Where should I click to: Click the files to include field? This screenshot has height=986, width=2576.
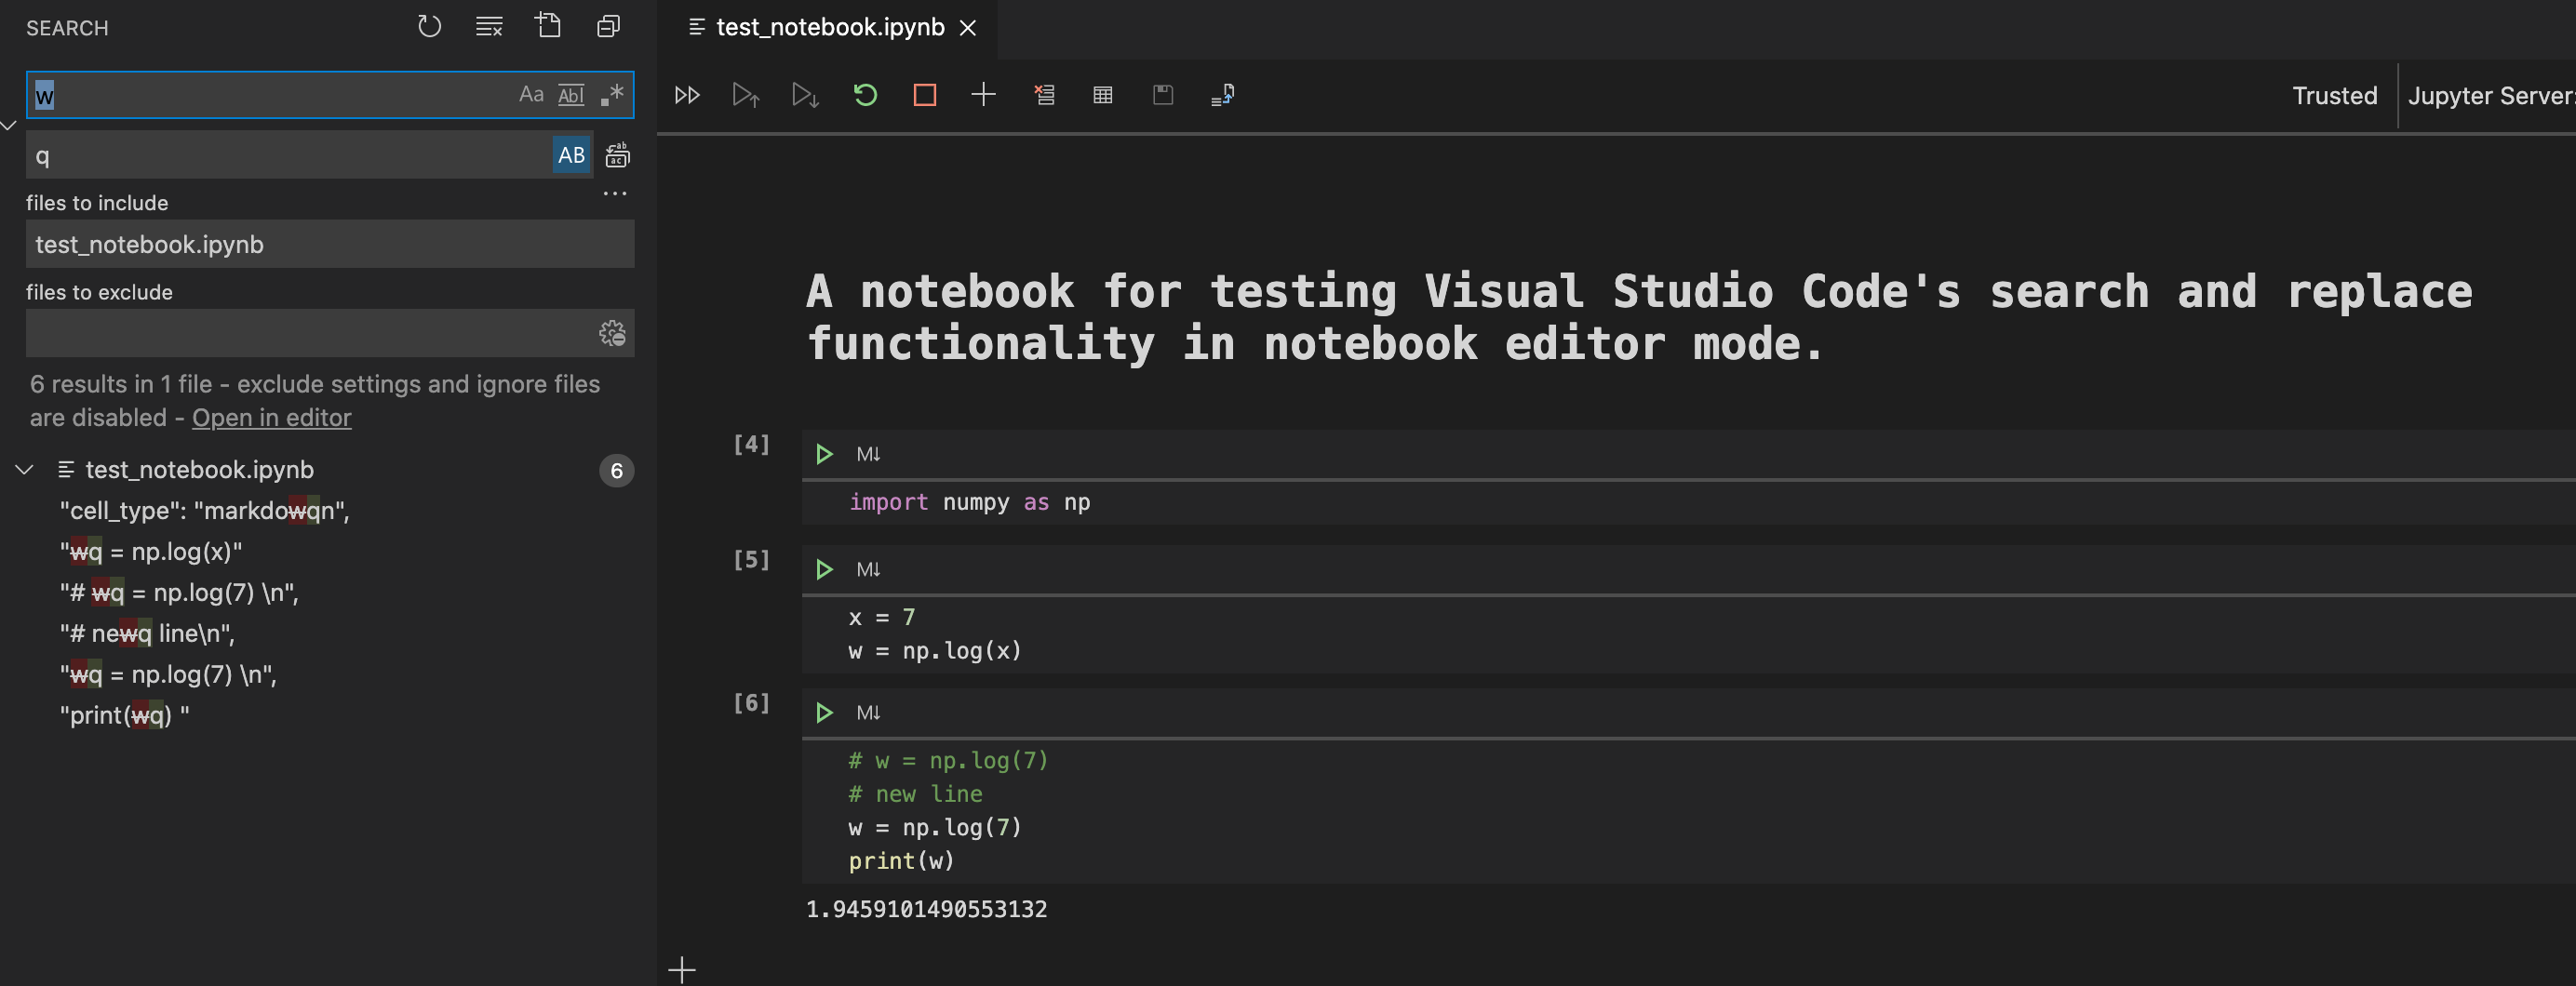click(x=330, y=244)
